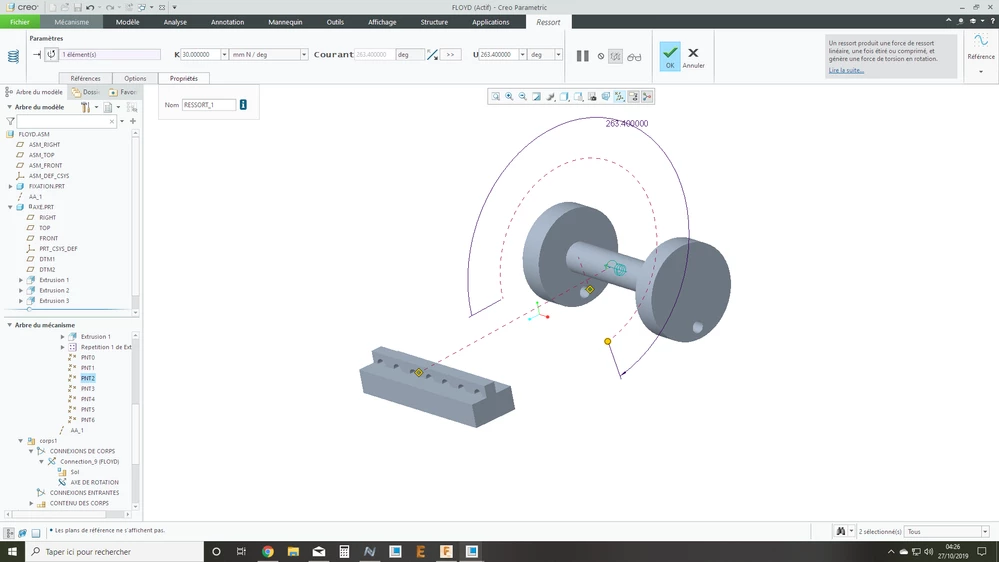
Task: Click the refit view icon in graphics toolbar
Action: coord(496,97)
